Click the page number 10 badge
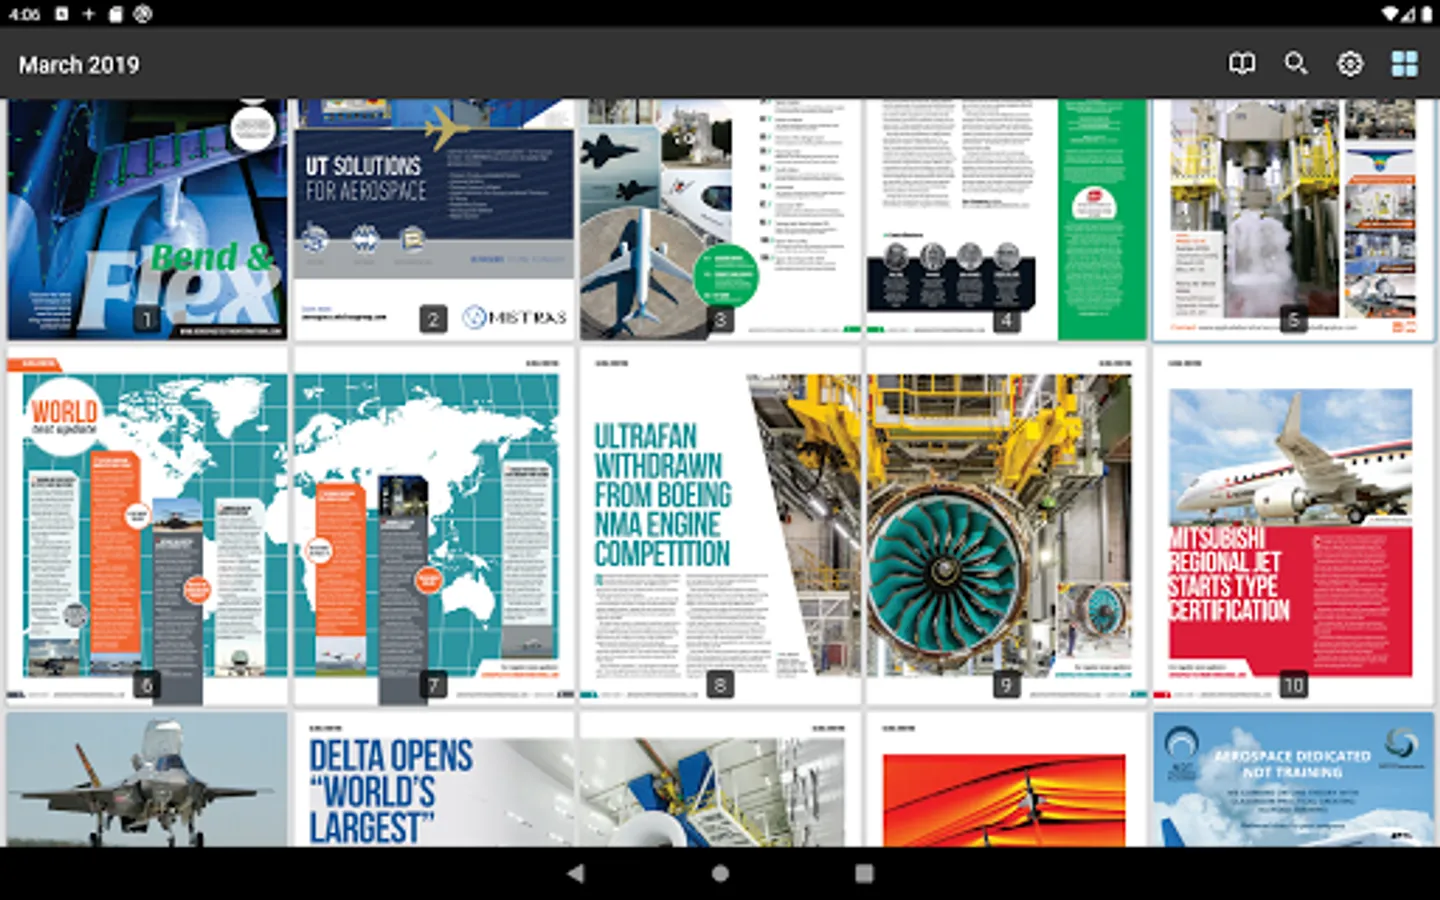The height and width of the screenshot is (900, 1440). click(1293, 685)
